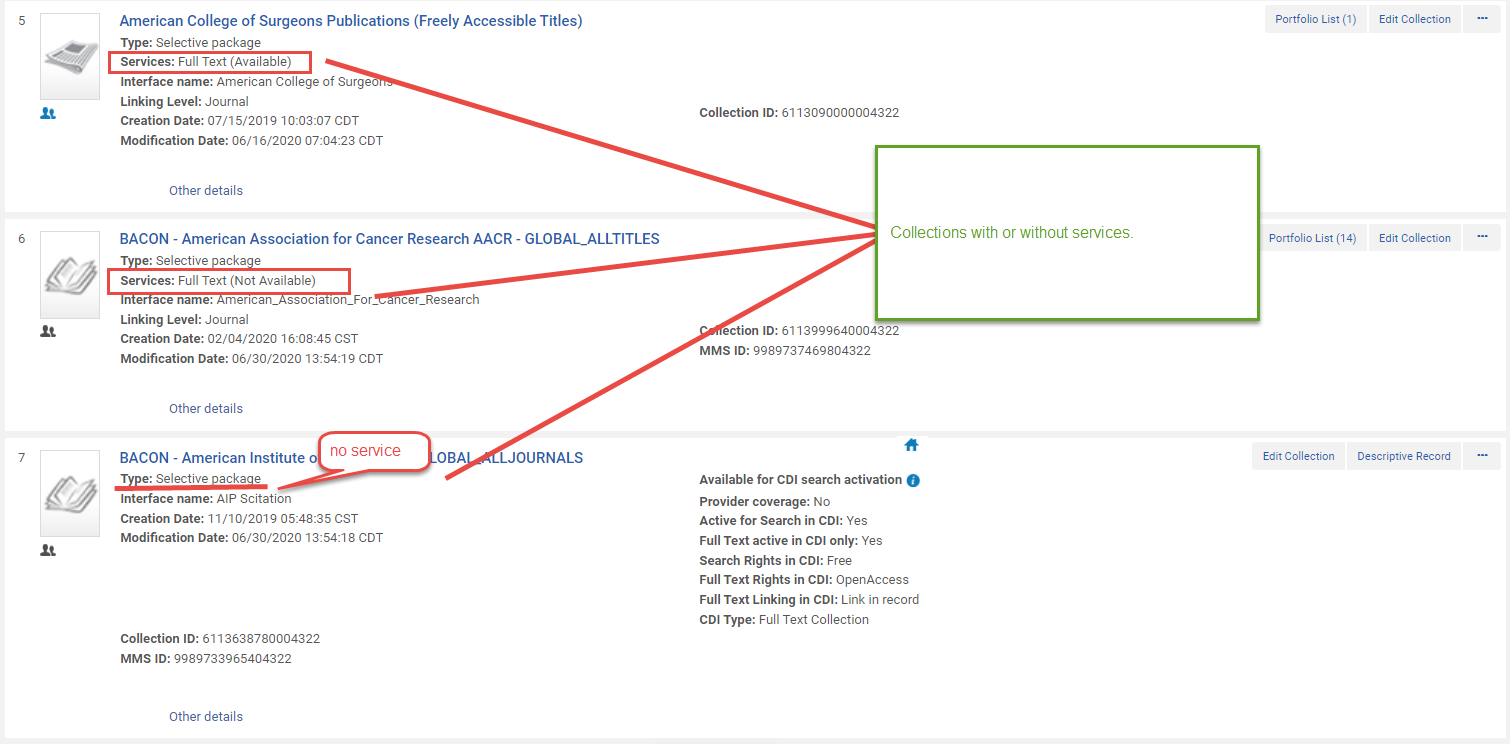Click Available for CDI search activation label
Image resolution: width=1510 pixels, height=744 pixels.
pos(801,480)
